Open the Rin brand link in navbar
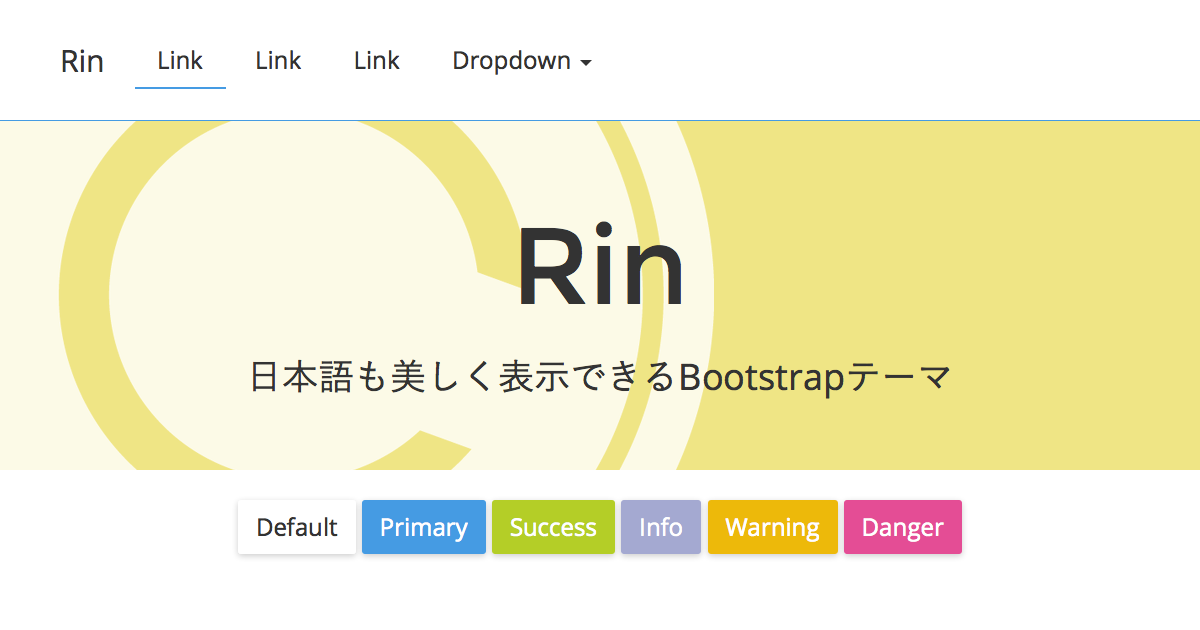 coord(82,61)
